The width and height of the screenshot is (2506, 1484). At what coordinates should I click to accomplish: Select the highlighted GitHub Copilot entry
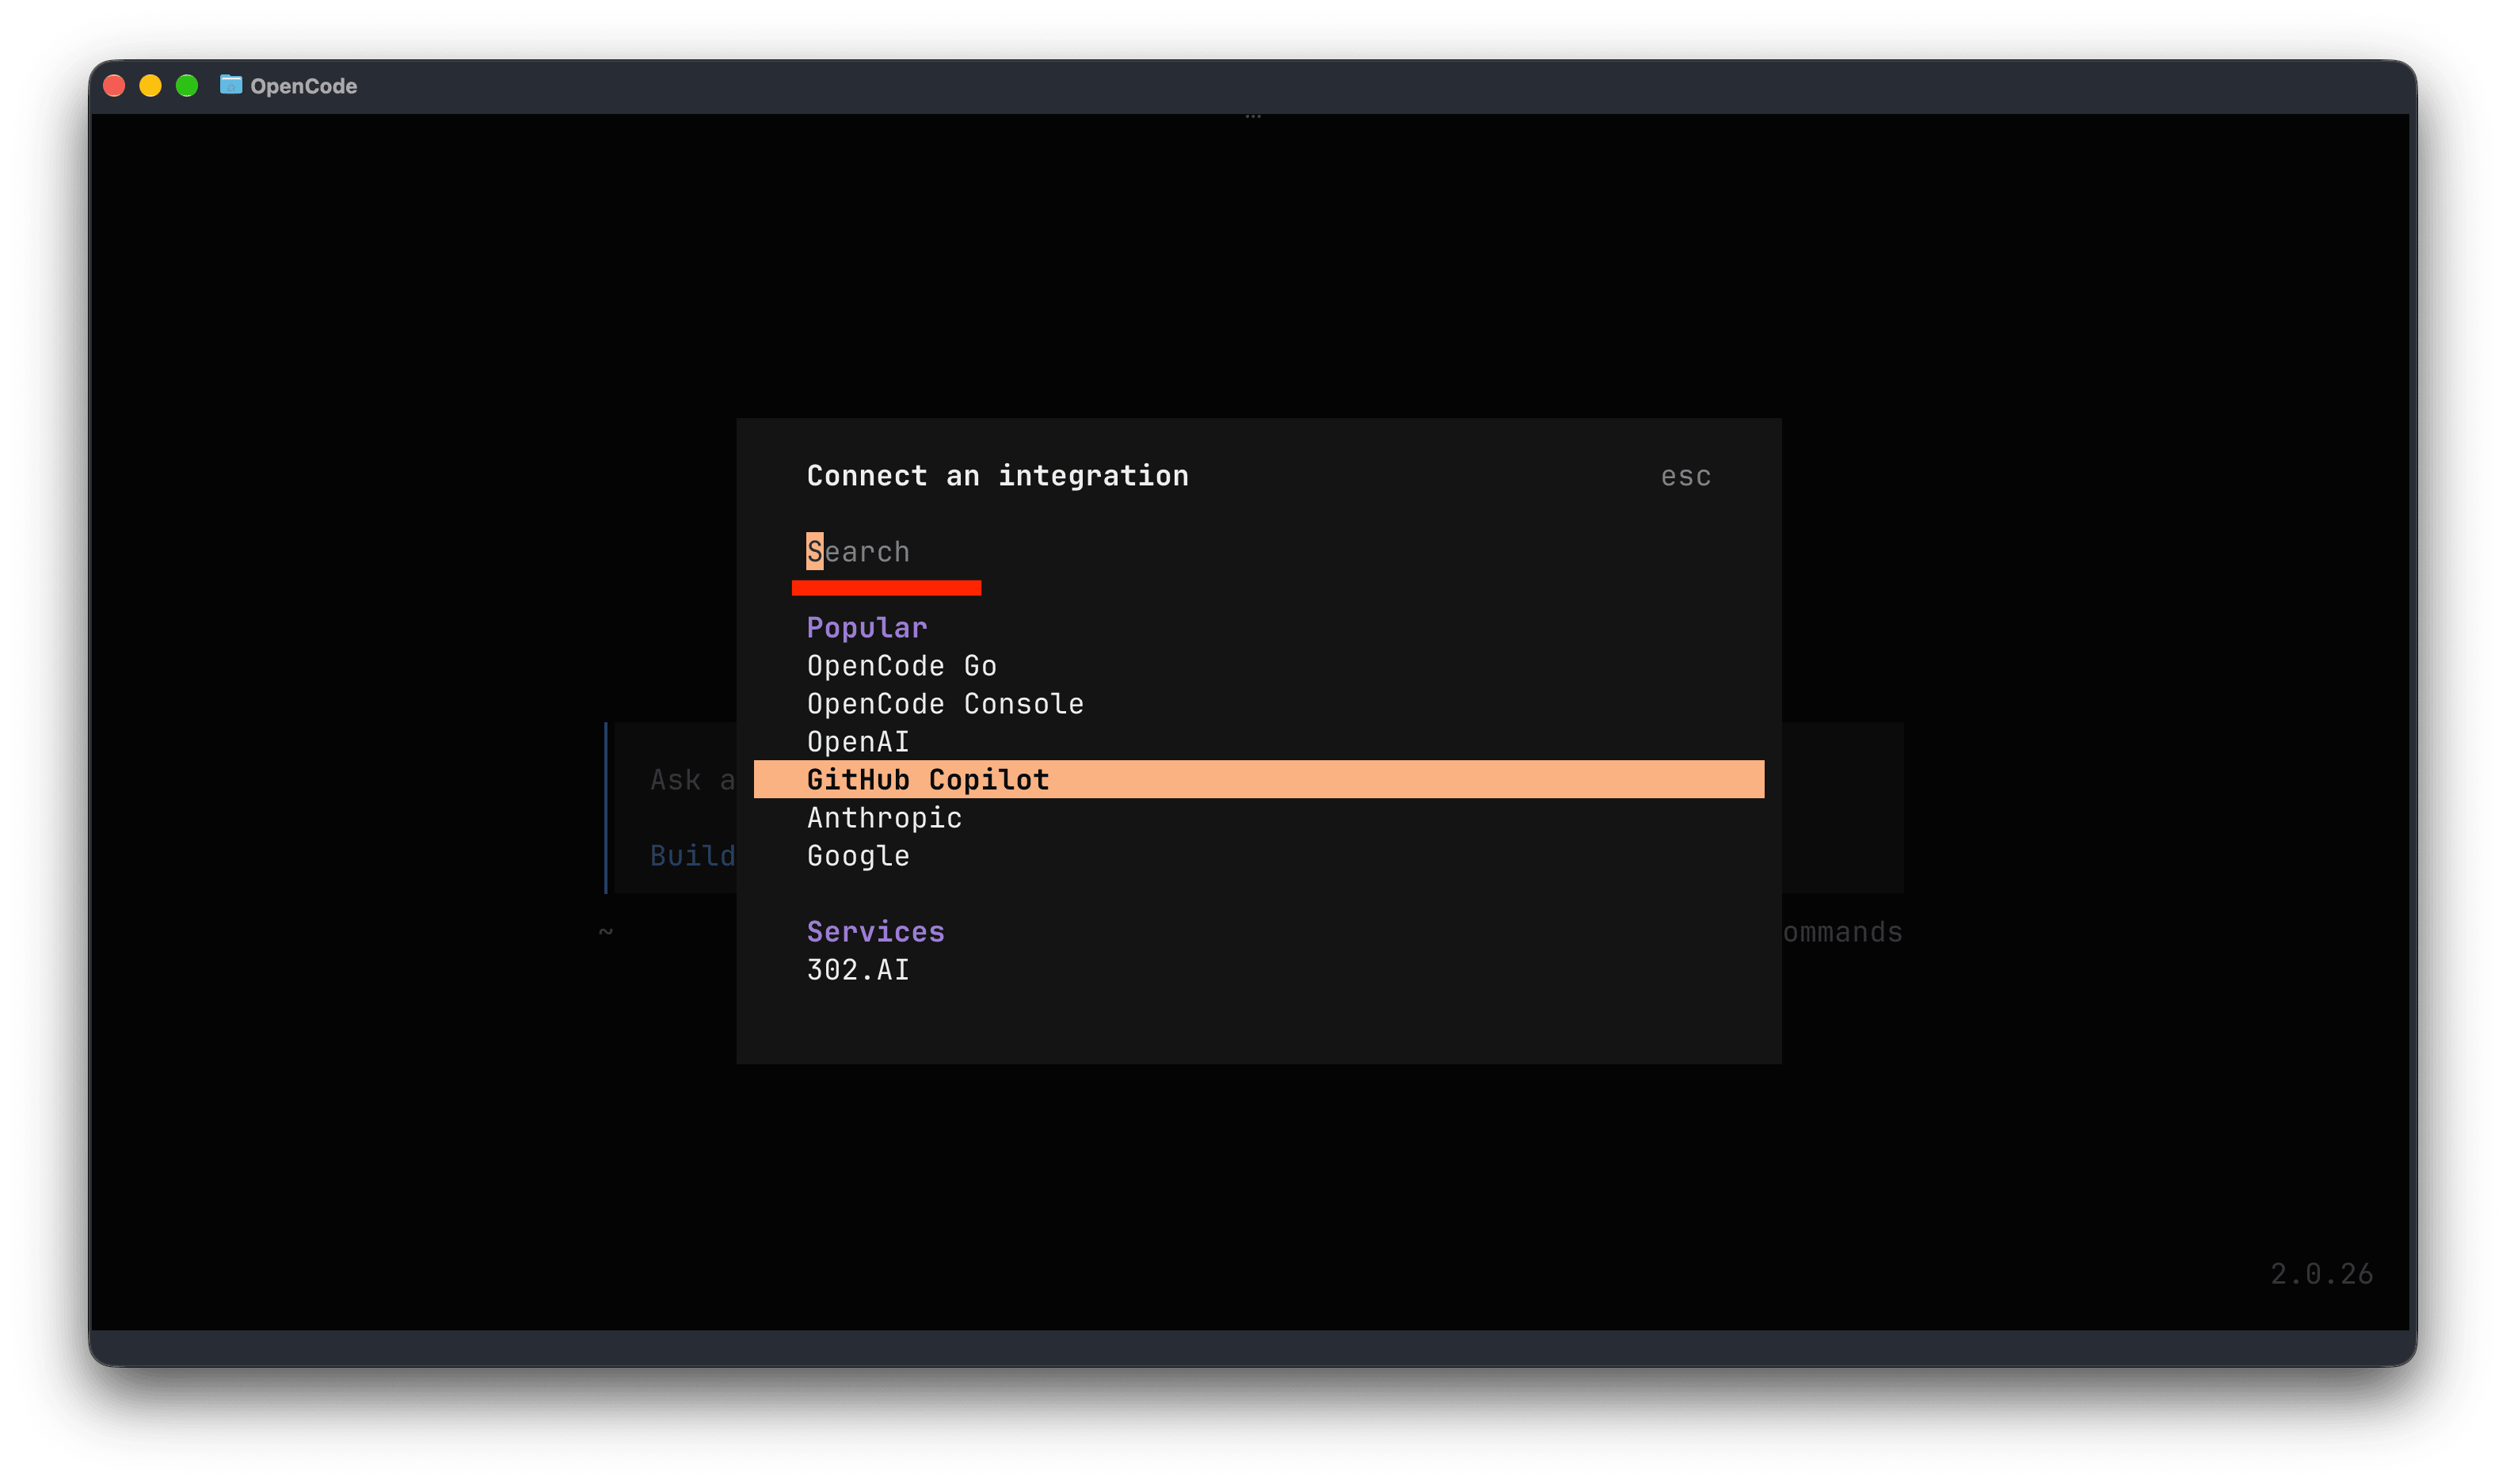pyautogui.click(x=1258, y=779)
